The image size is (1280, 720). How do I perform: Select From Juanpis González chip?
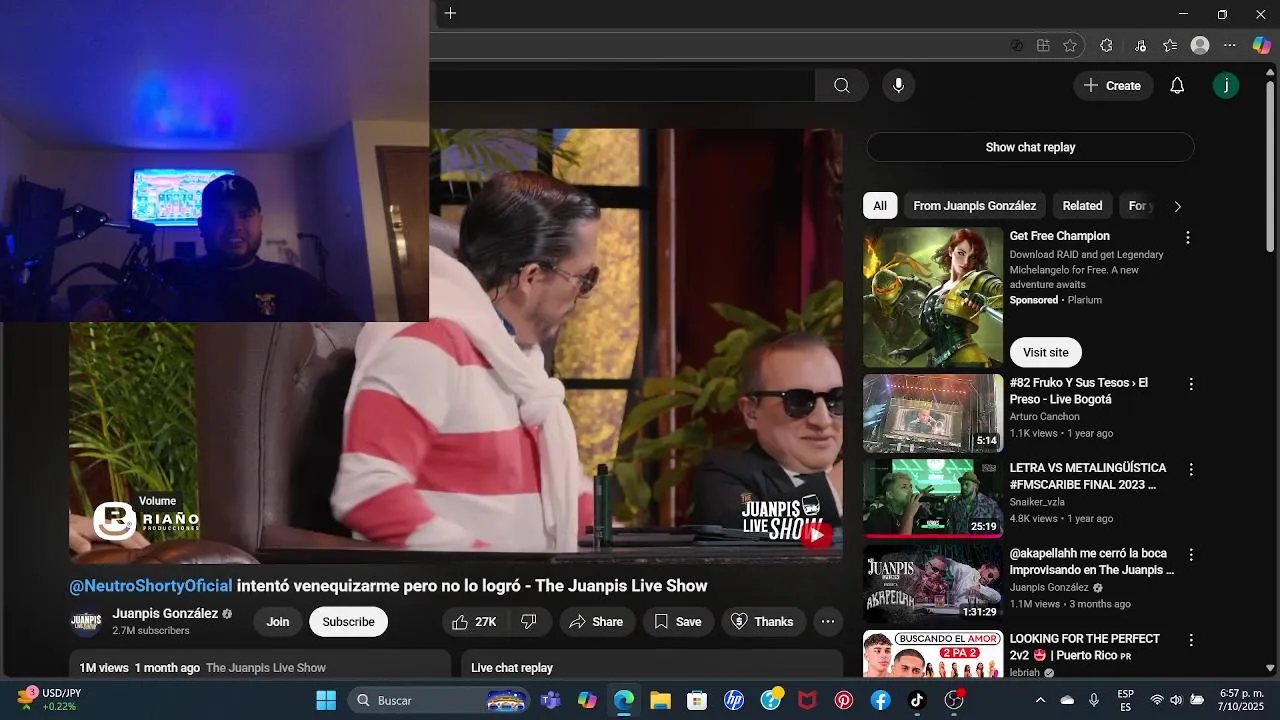(975, 206)
